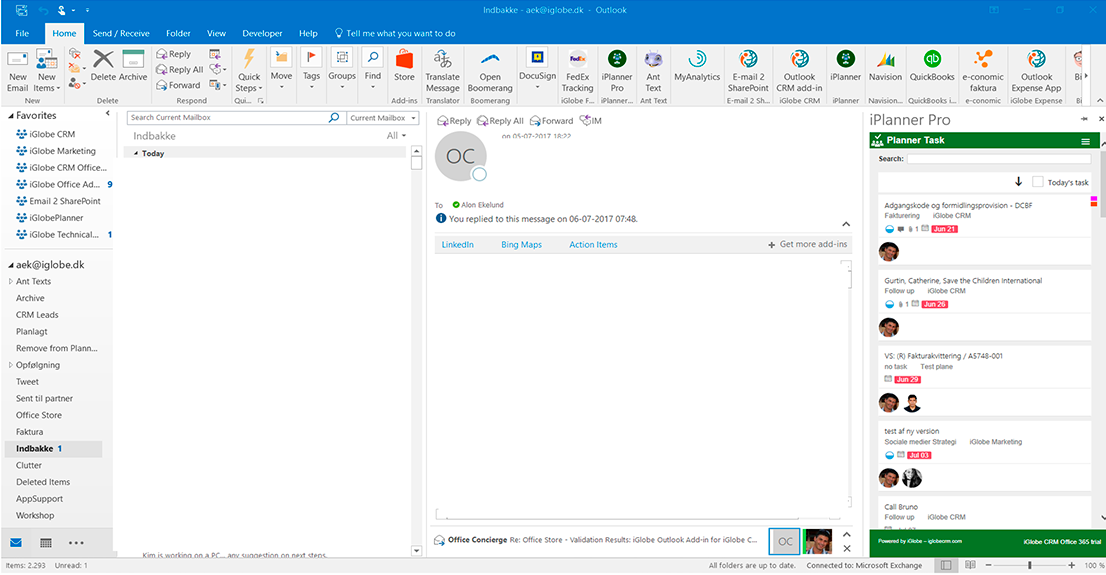Viewport: 1106px width, 575px height.
Task: Click the Translate Message icon
Action: (x=442, y=59)
